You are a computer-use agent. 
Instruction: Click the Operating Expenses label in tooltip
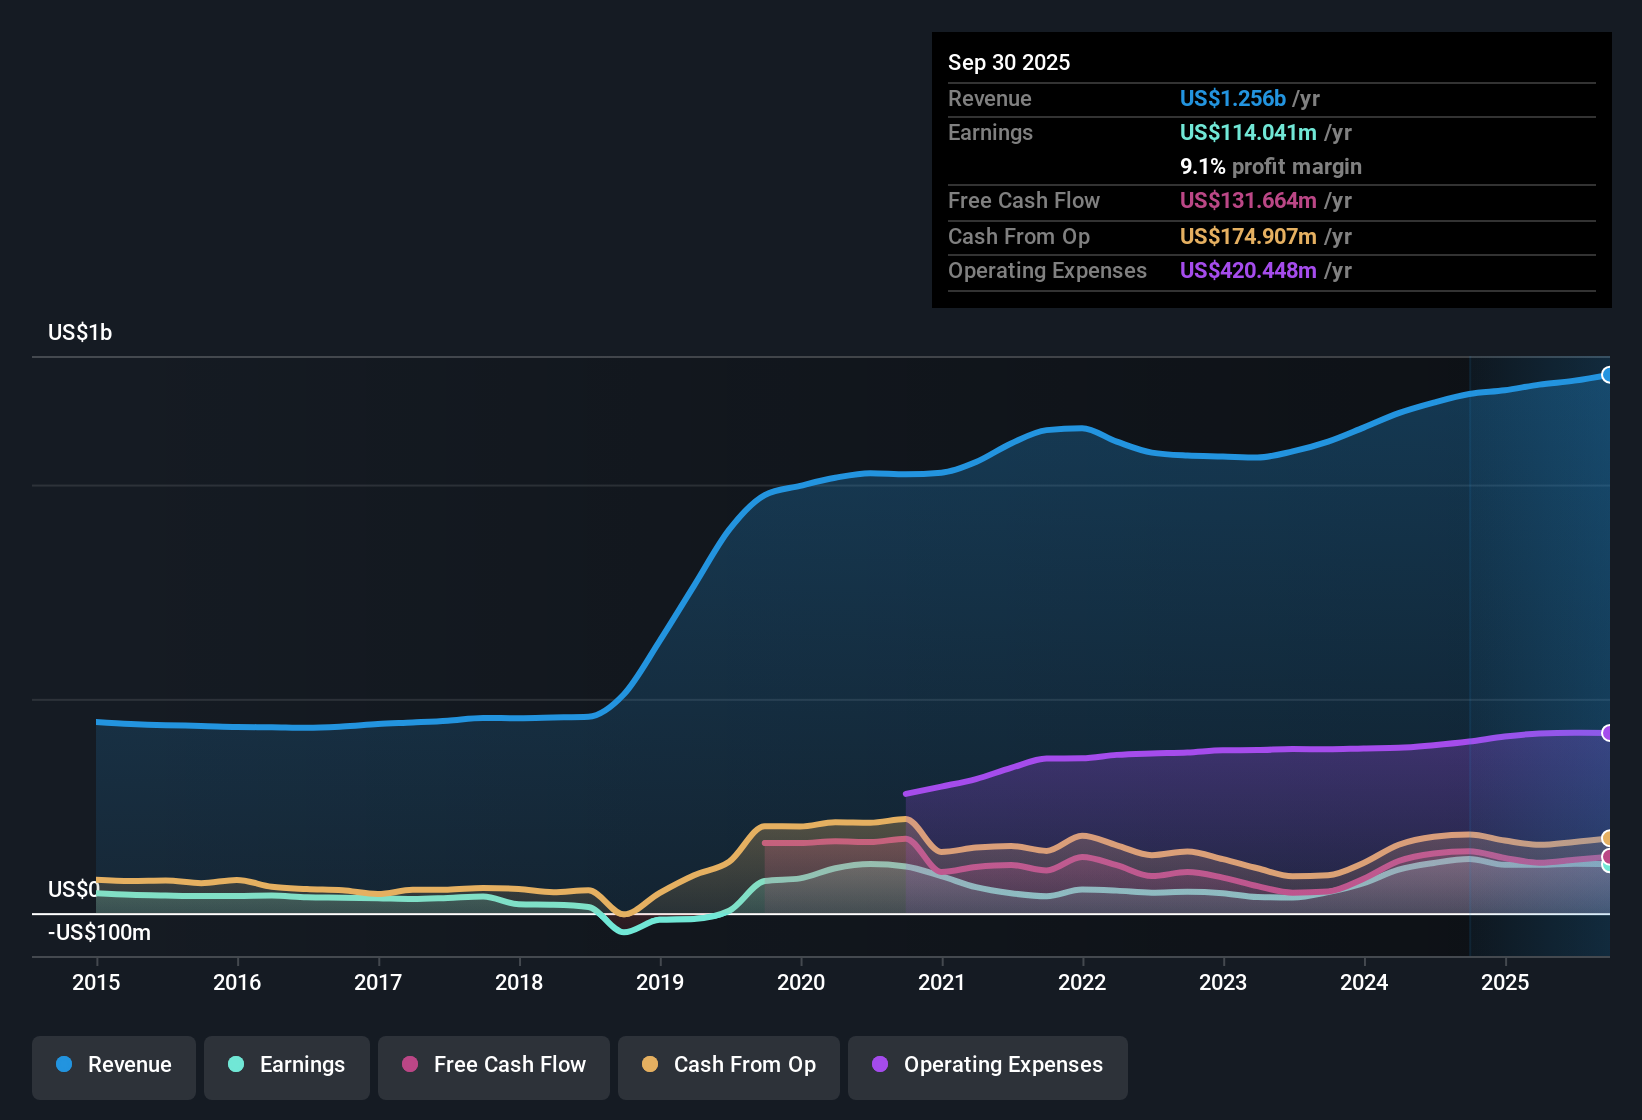click(1047, 270)
